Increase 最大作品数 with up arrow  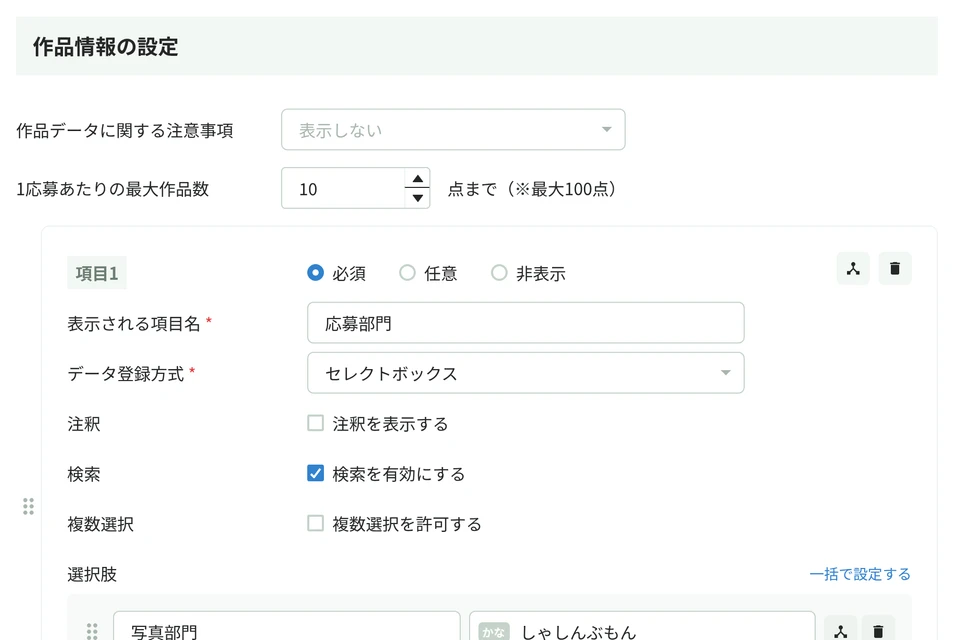click(418, 179)
